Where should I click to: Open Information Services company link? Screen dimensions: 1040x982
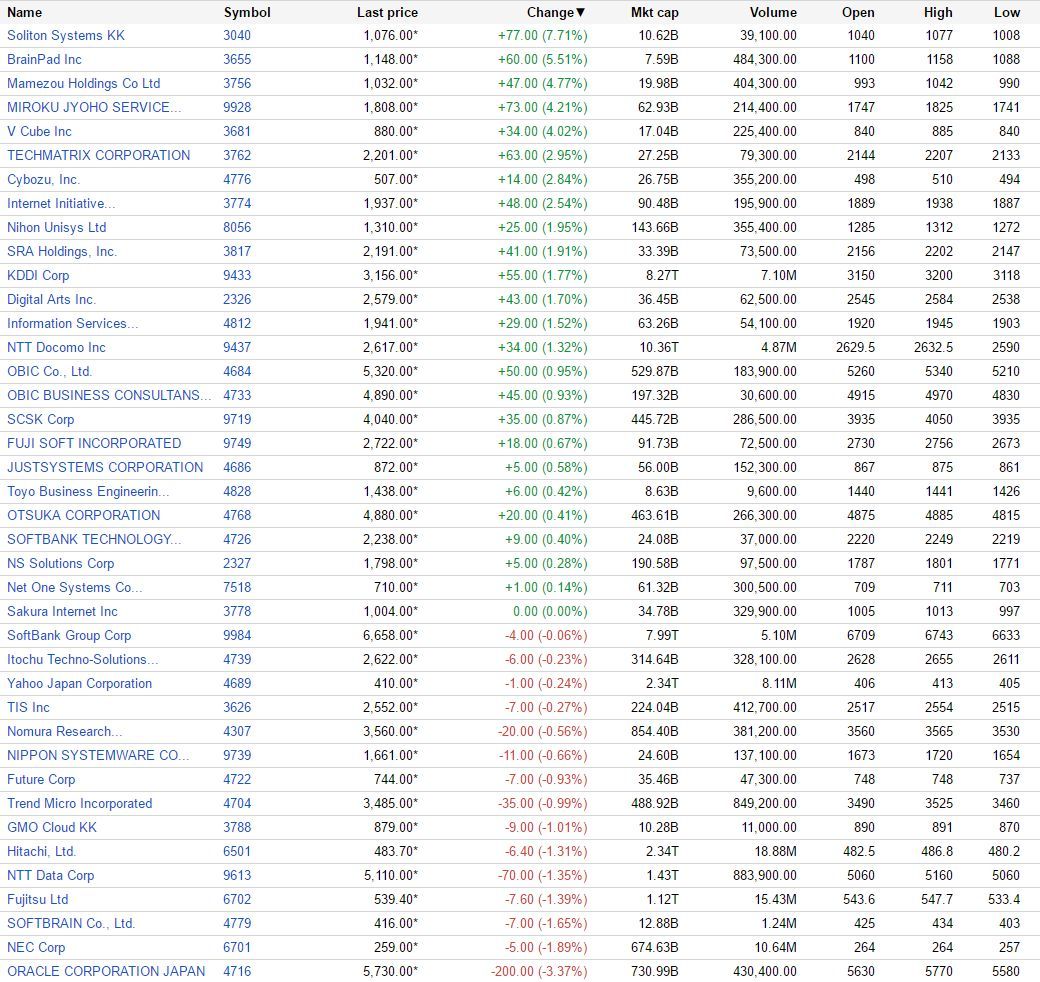click(x=72, y=324)
